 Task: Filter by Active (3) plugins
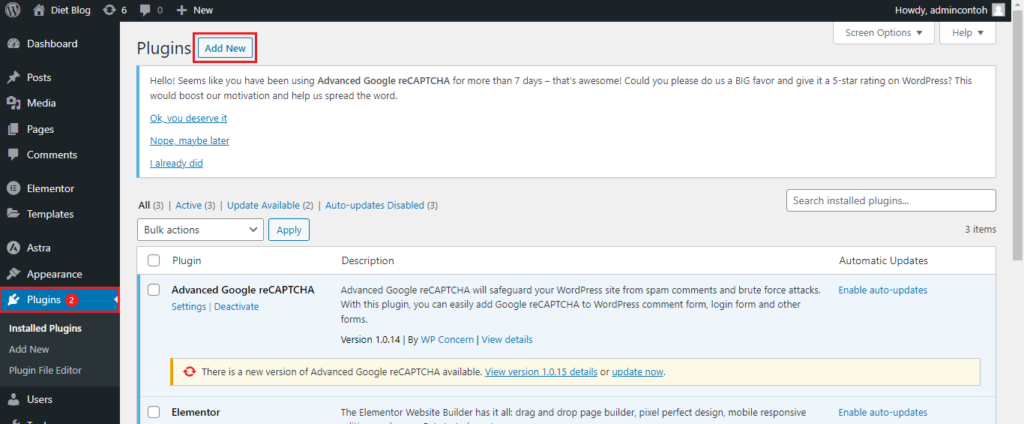[195, 205]
